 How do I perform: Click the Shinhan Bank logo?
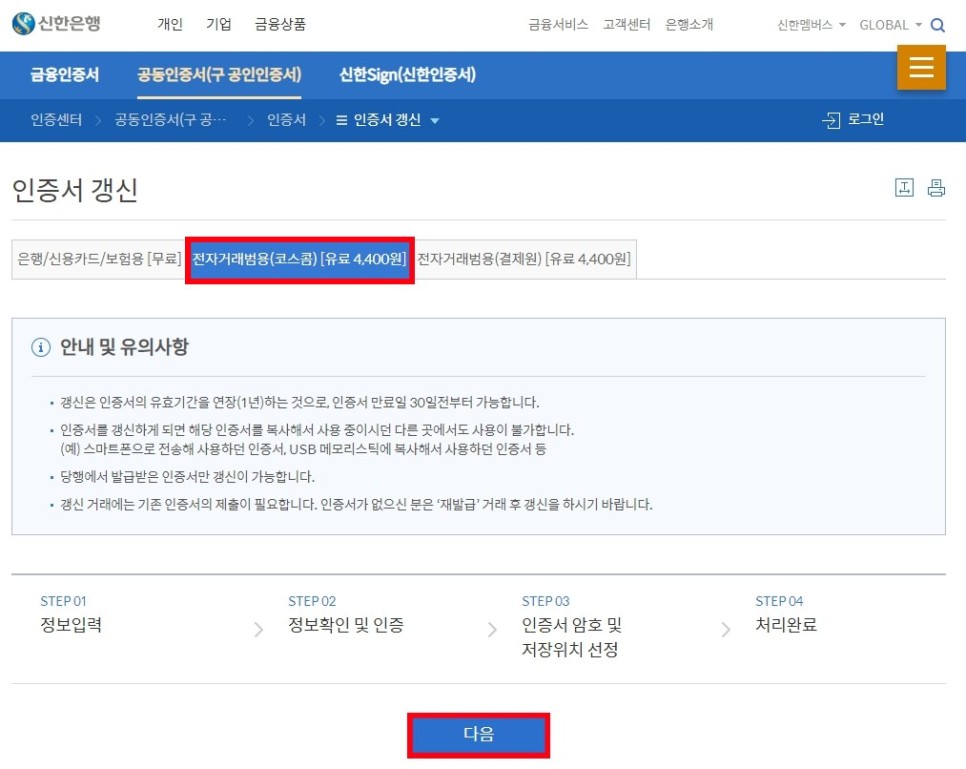point(56,23)
